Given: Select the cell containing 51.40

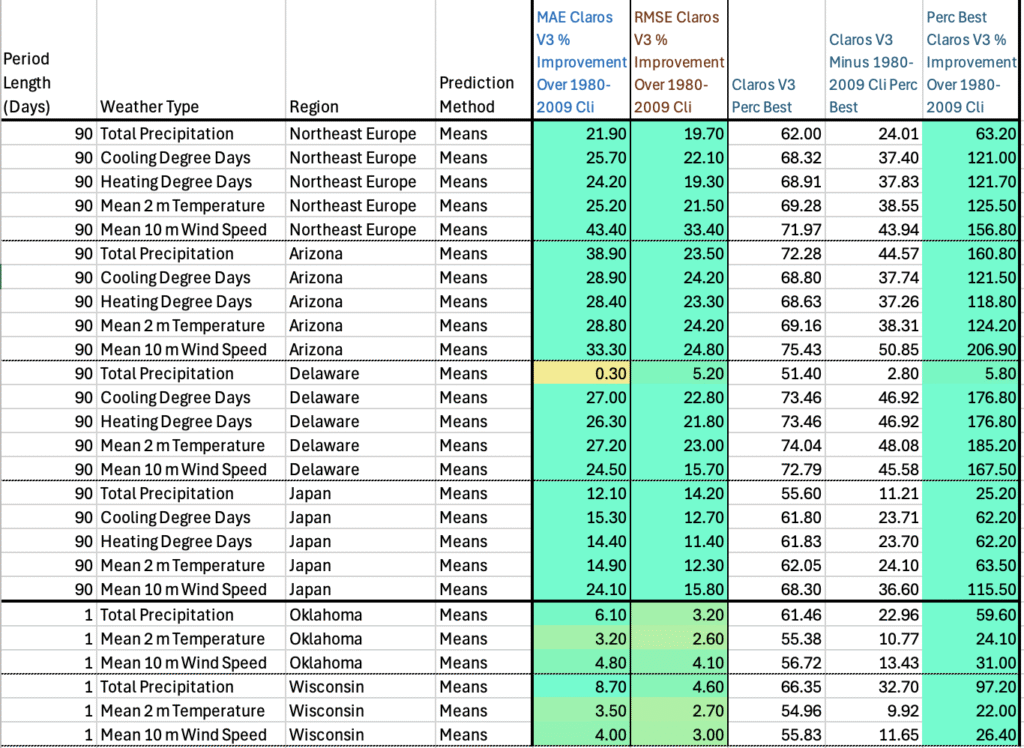Looking at the screenshot, I should (776, 374).
